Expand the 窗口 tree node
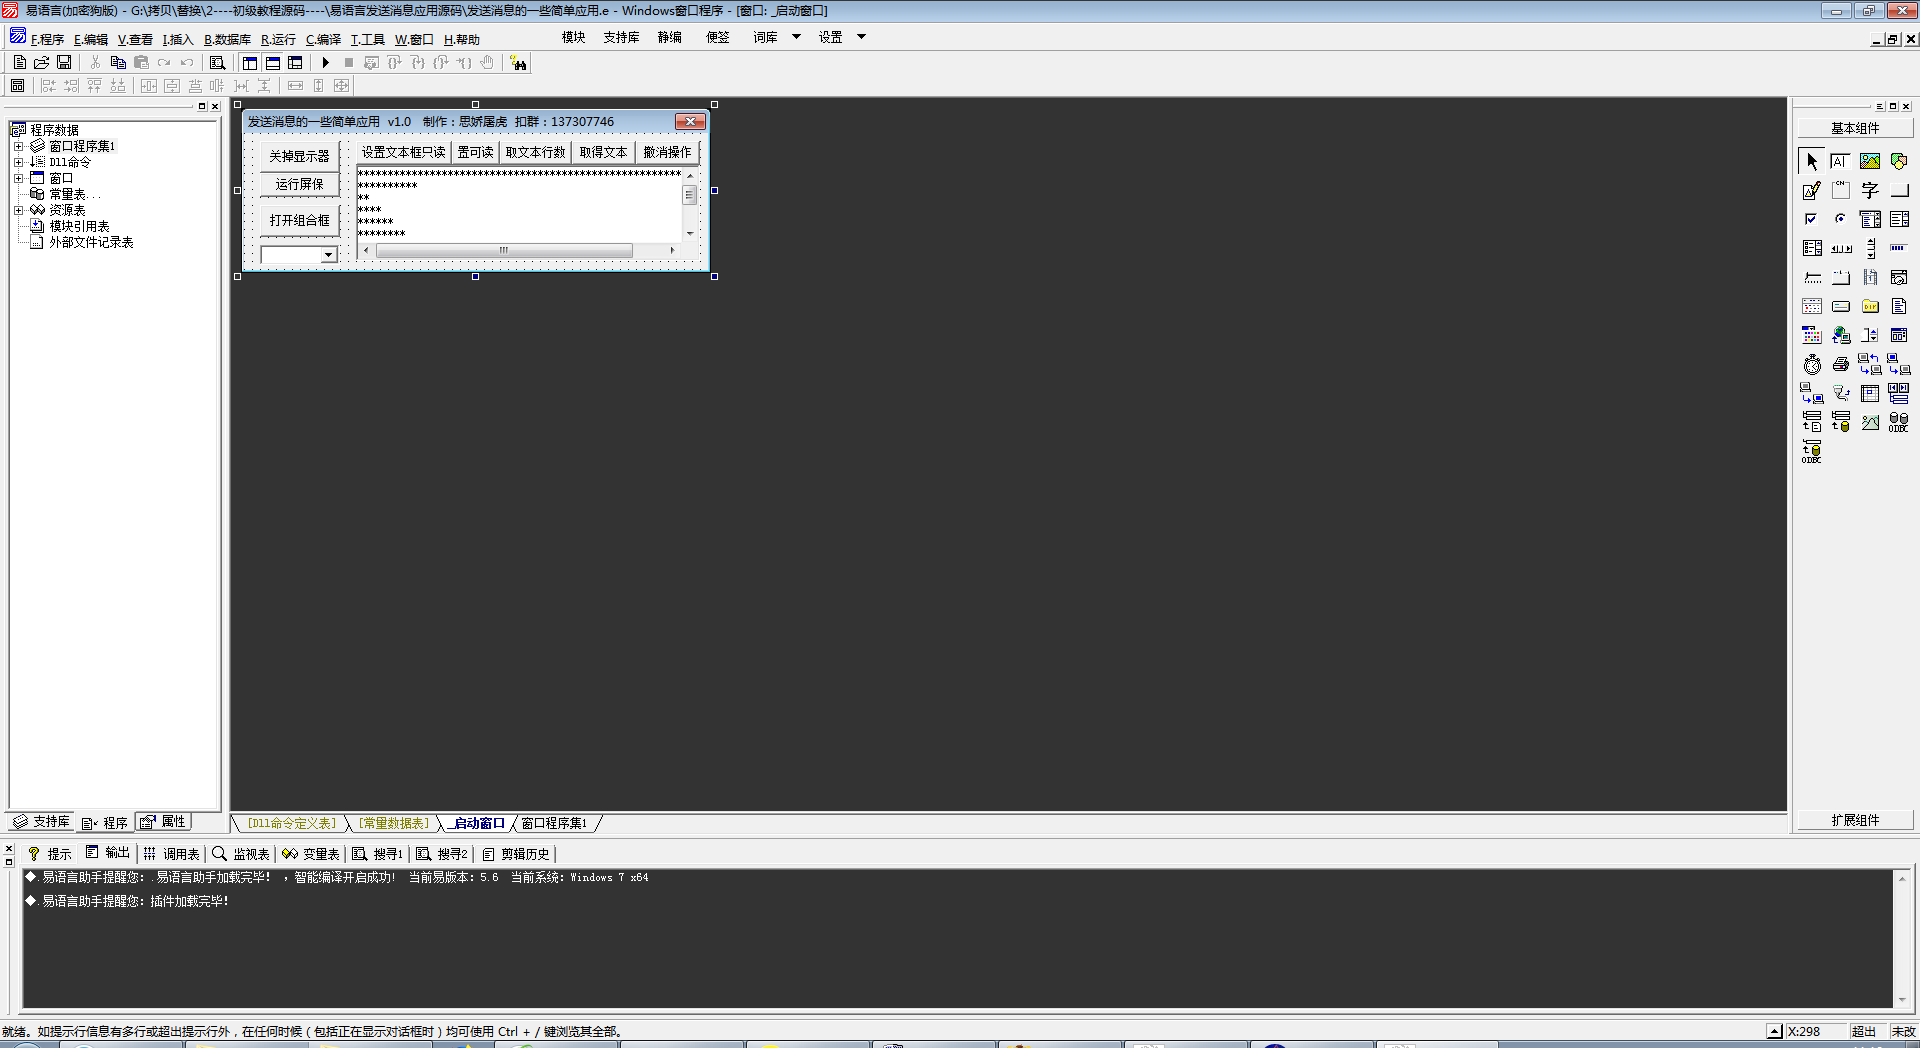 pos(18,178)
